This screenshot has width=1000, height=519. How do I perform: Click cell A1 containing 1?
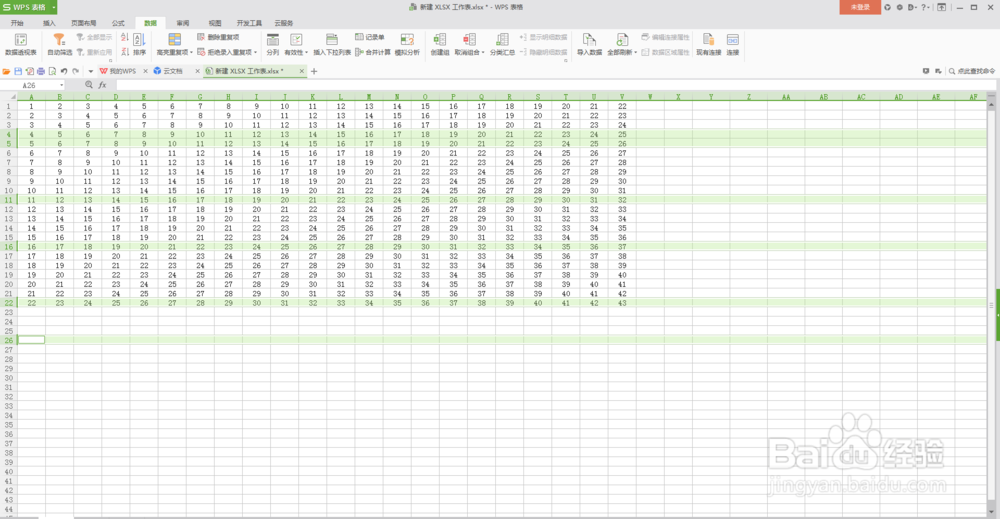[31, 106]
